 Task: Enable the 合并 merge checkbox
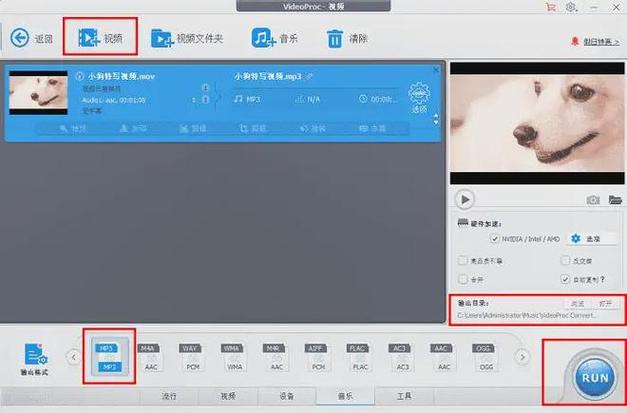[463, 279]
